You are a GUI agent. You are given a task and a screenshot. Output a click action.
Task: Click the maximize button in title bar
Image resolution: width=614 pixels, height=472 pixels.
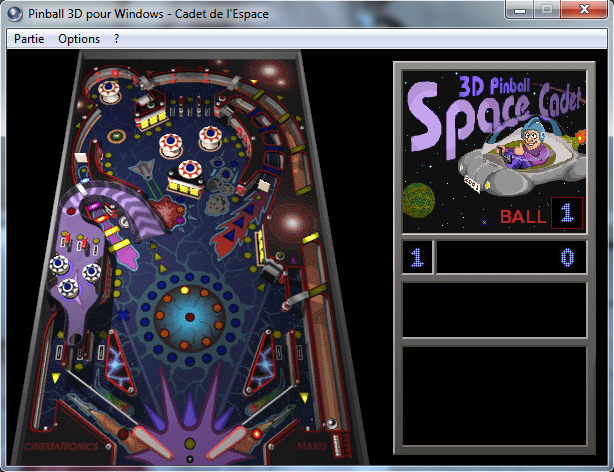547,10
